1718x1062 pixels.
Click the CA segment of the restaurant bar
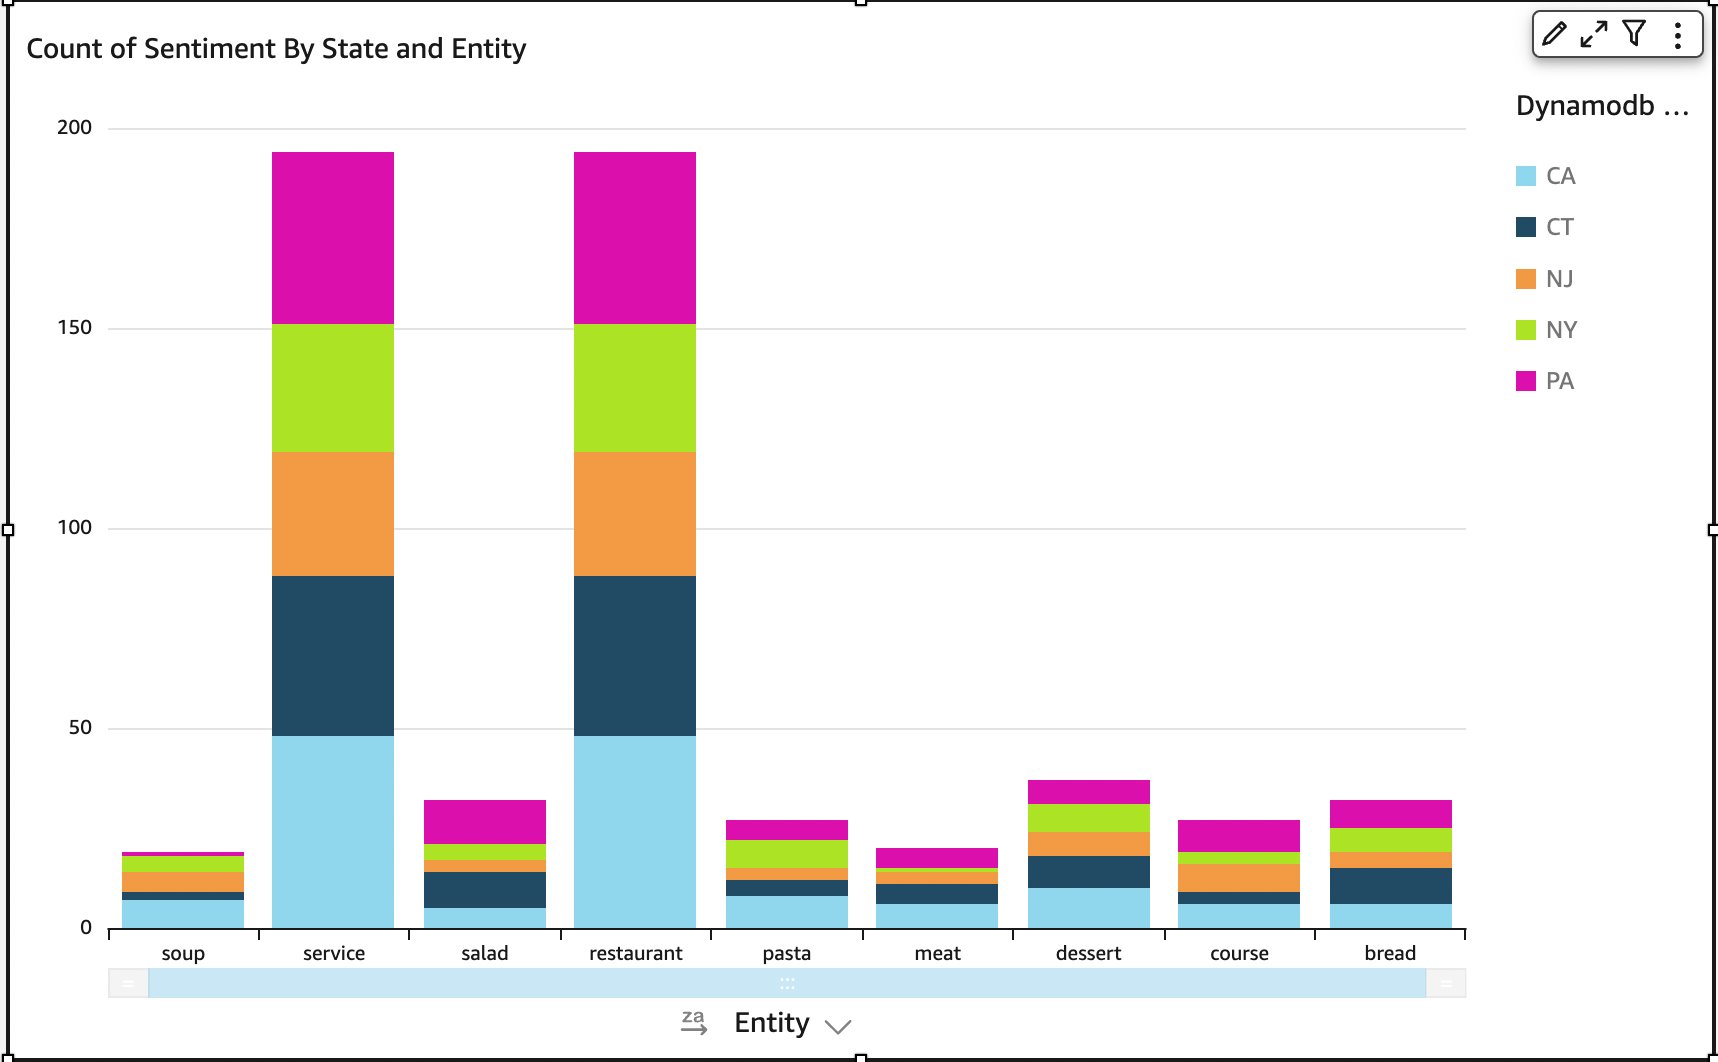click(635, 832)
